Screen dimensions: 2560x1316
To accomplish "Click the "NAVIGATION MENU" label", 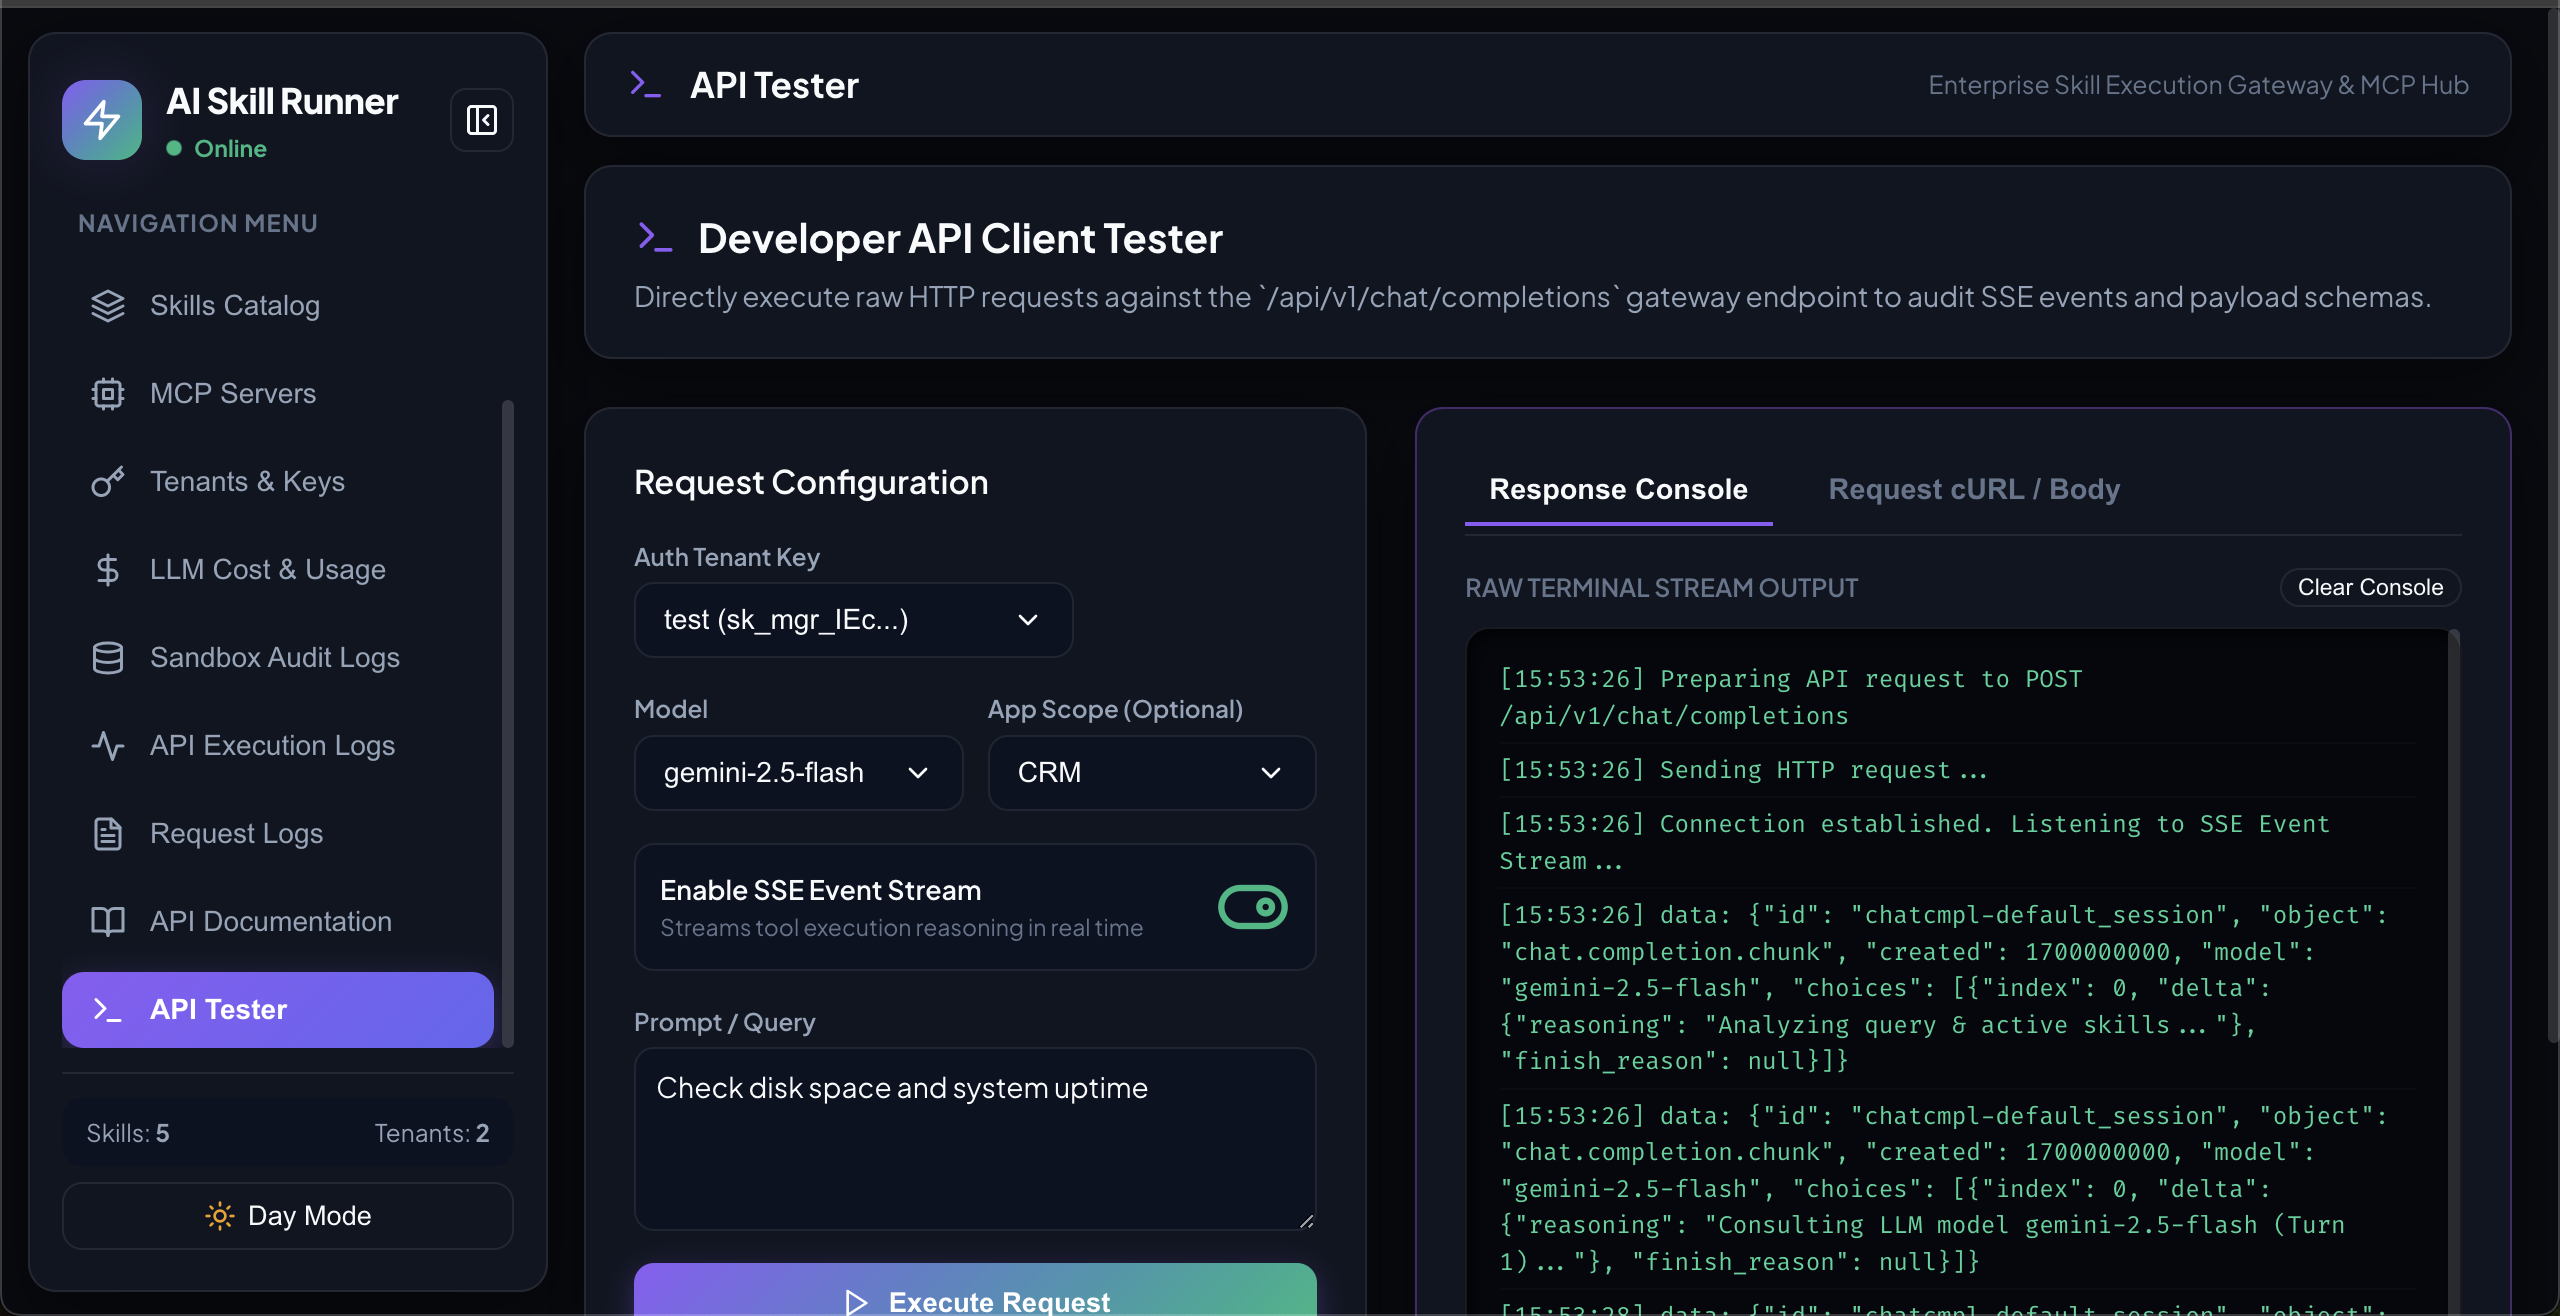I will (x=198, y=224).
